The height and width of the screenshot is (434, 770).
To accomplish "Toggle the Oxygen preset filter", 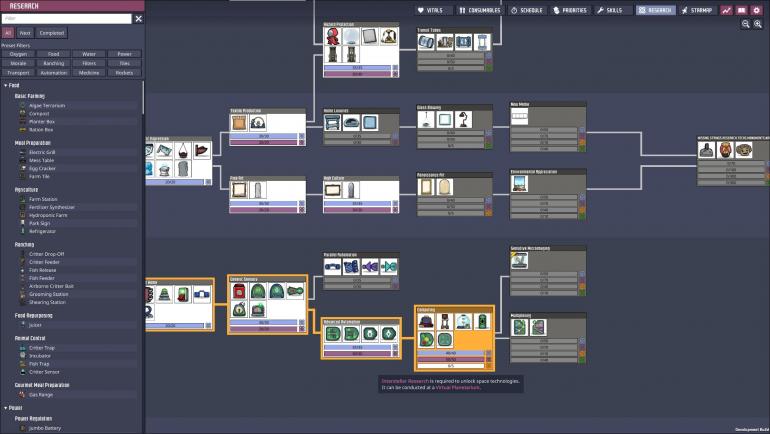I will tap(19, 53).
